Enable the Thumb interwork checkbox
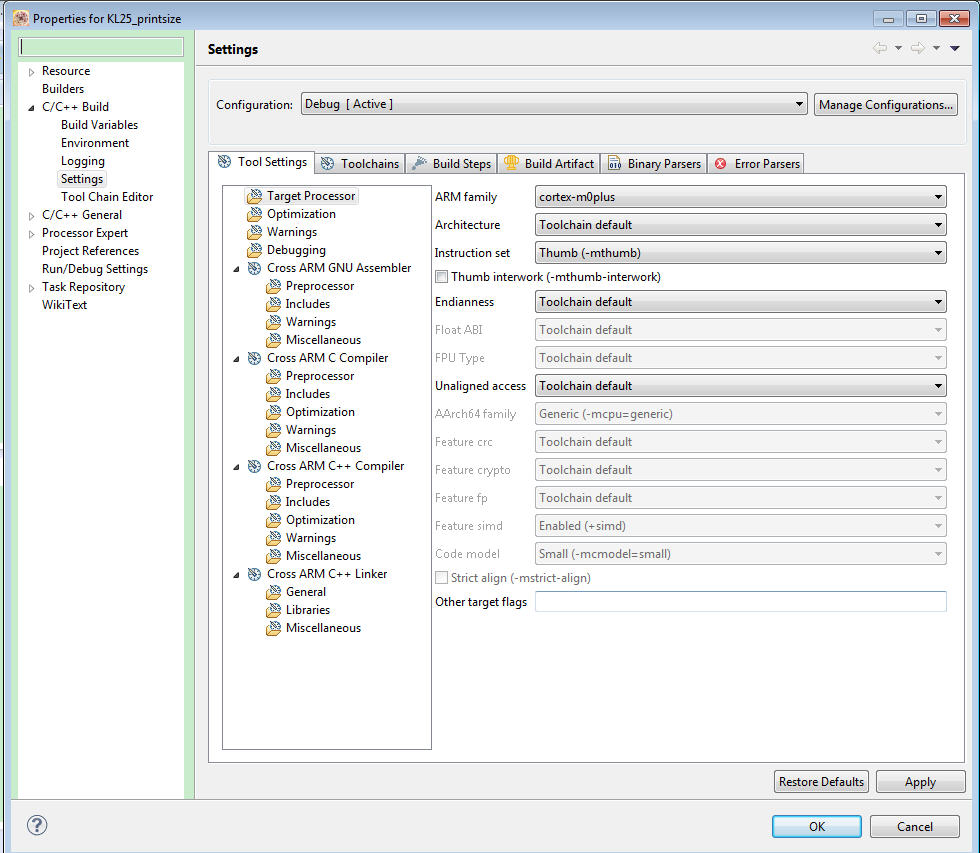980x853 pixels. (441, 277)
